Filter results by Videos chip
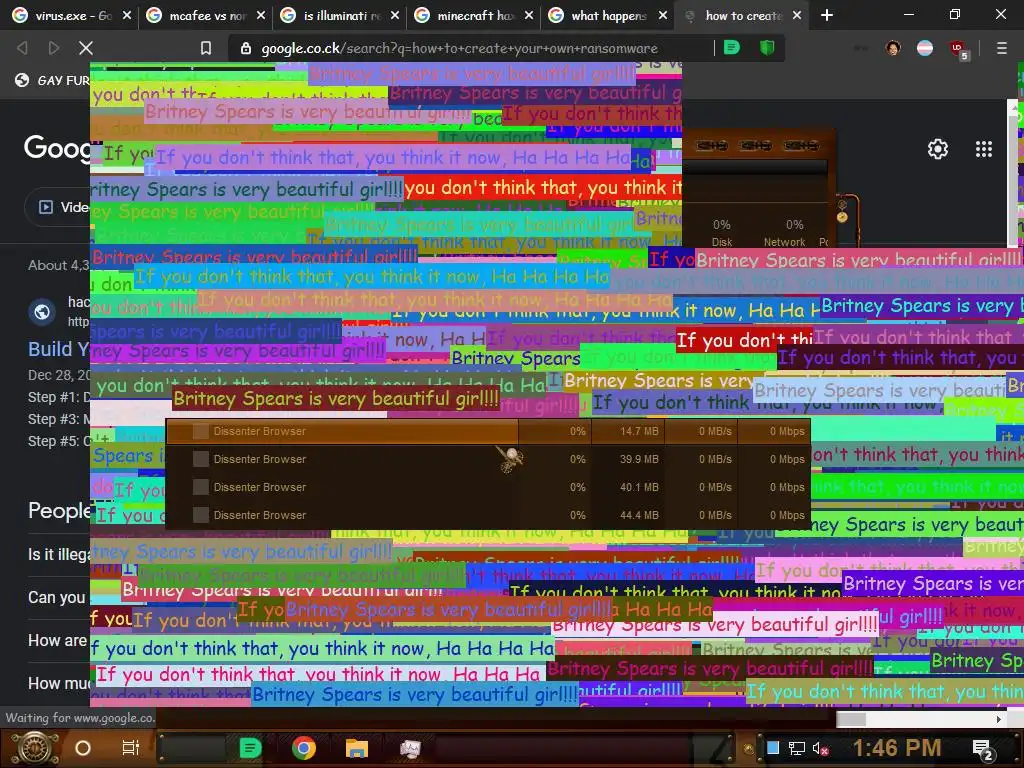 (59, 207)
